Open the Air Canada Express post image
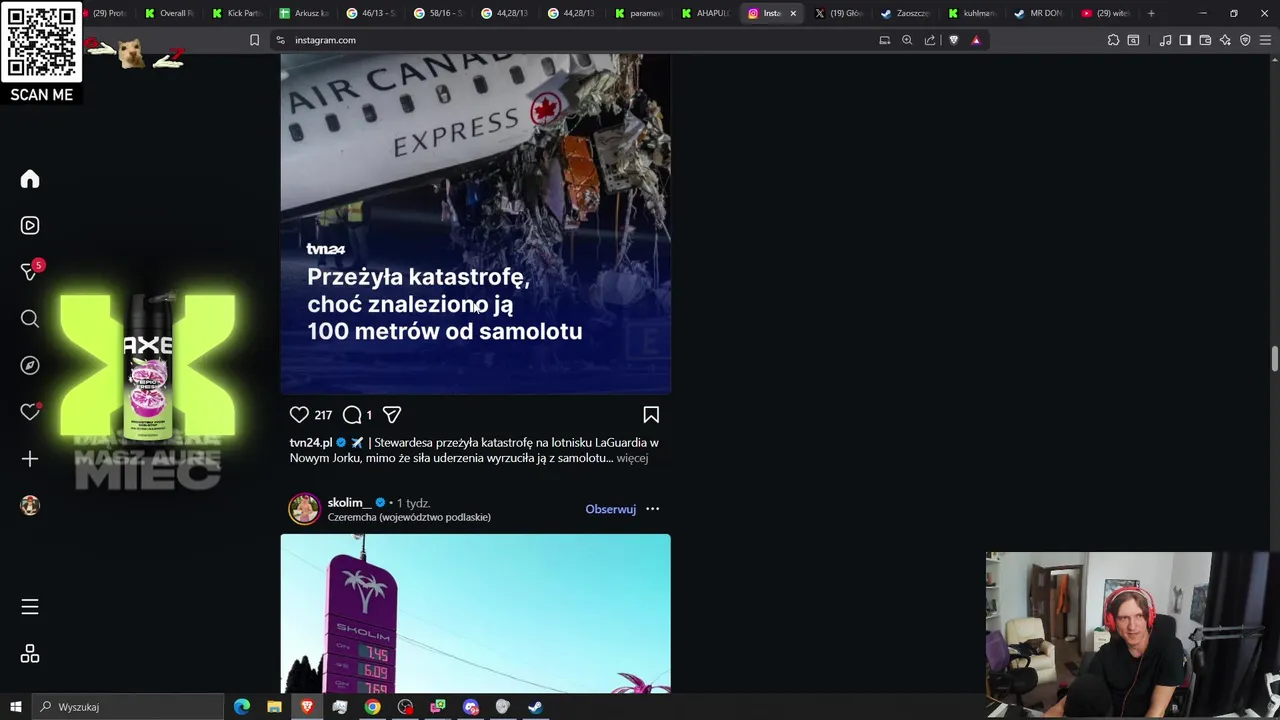The width and height of the screenshot is (1280, 720). 475,224
